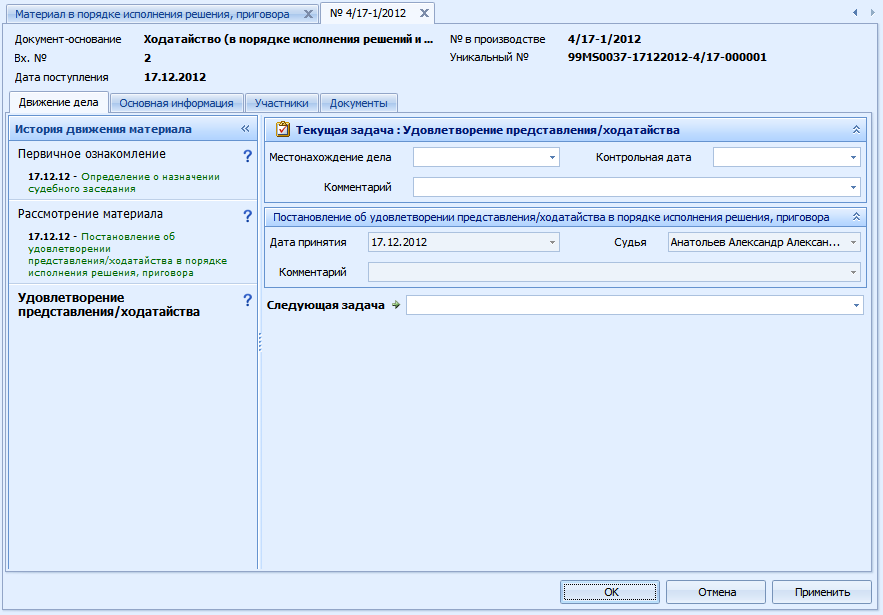Click the № в производстве value 4/17-1/2012
Screen dimensions: 883x615
coord(604,39)
